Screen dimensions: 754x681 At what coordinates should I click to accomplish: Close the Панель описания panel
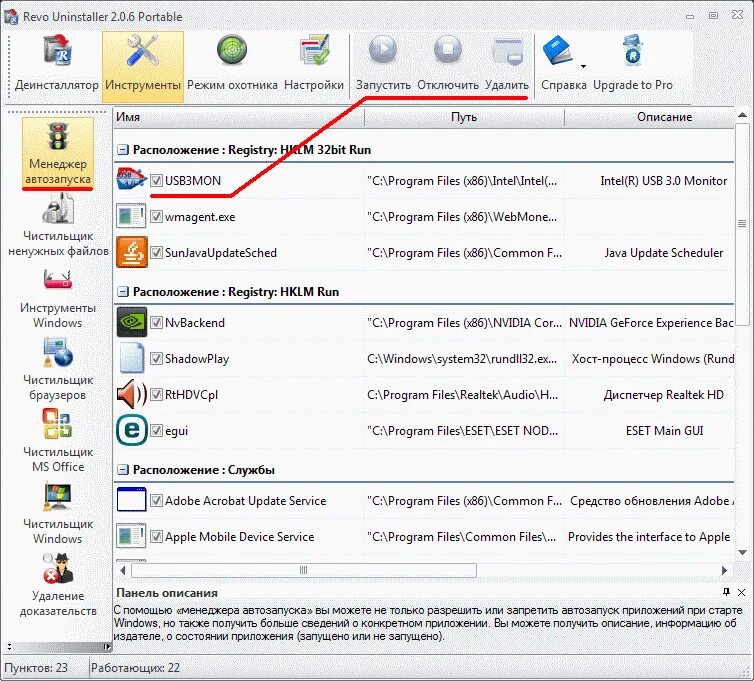click(741, 593)
